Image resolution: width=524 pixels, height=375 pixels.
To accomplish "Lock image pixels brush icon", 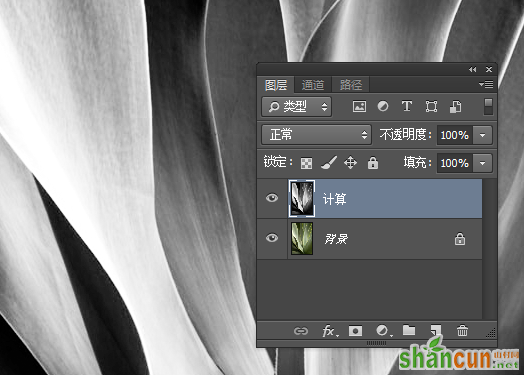I will 329,163.
